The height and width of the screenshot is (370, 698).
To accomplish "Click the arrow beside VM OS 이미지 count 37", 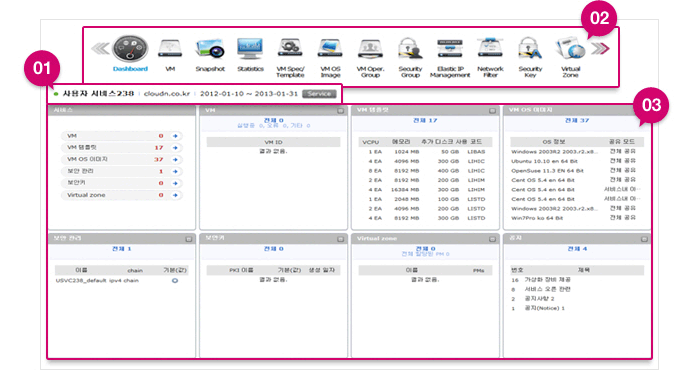I will tap(175, 159).
